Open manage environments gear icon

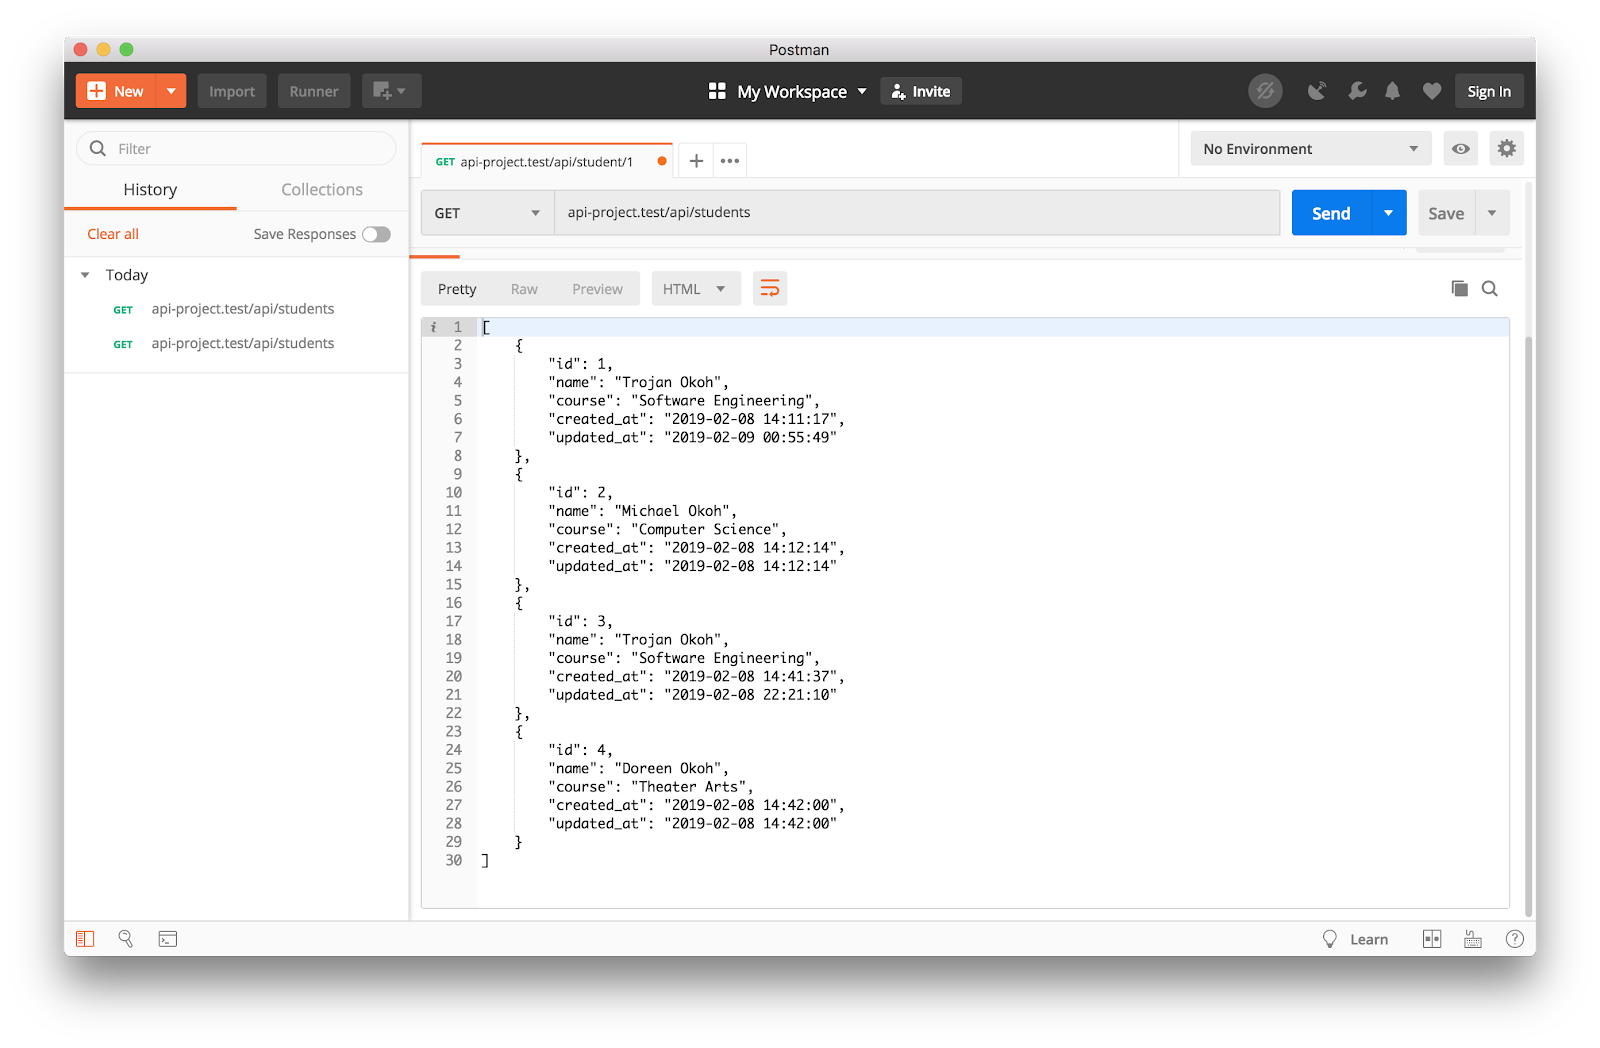1506,149
